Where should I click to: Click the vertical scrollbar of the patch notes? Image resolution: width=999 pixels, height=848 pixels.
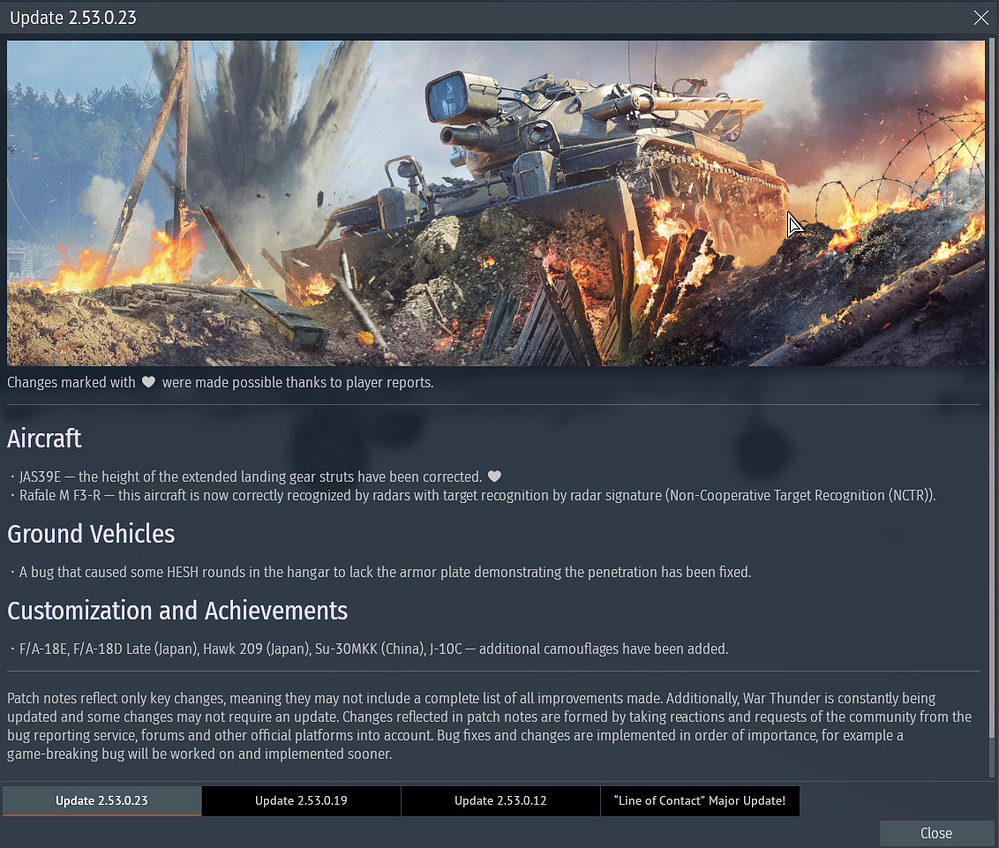[991, 400]
